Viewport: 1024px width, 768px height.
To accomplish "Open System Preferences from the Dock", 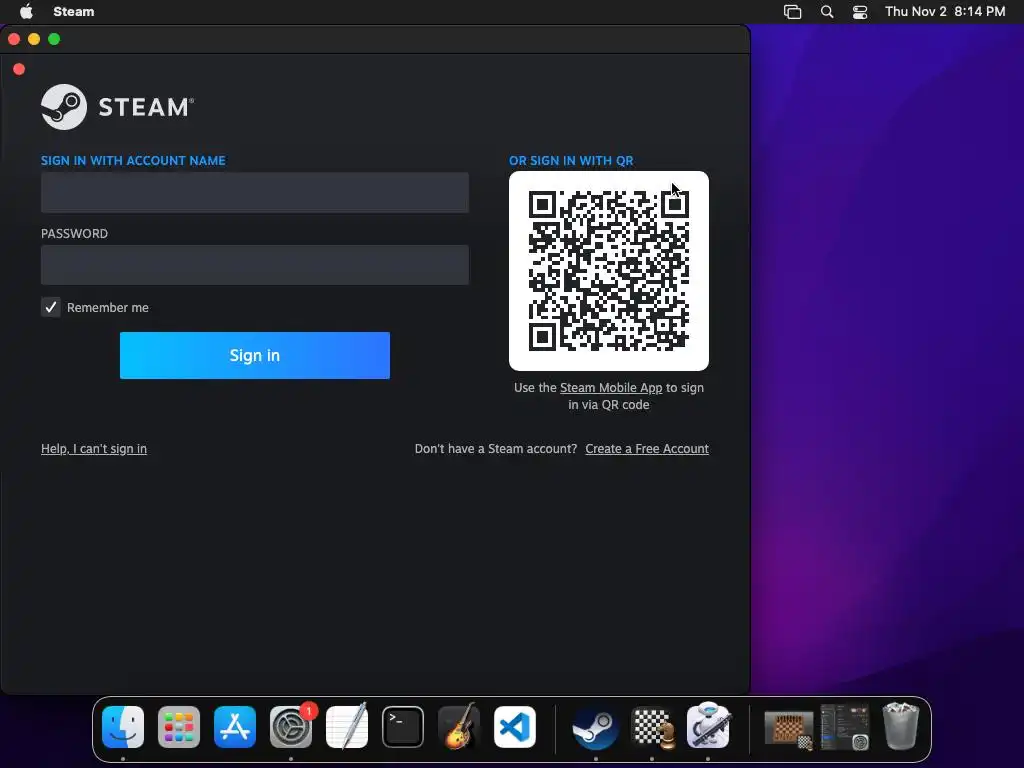I will [x=291, y=727].
